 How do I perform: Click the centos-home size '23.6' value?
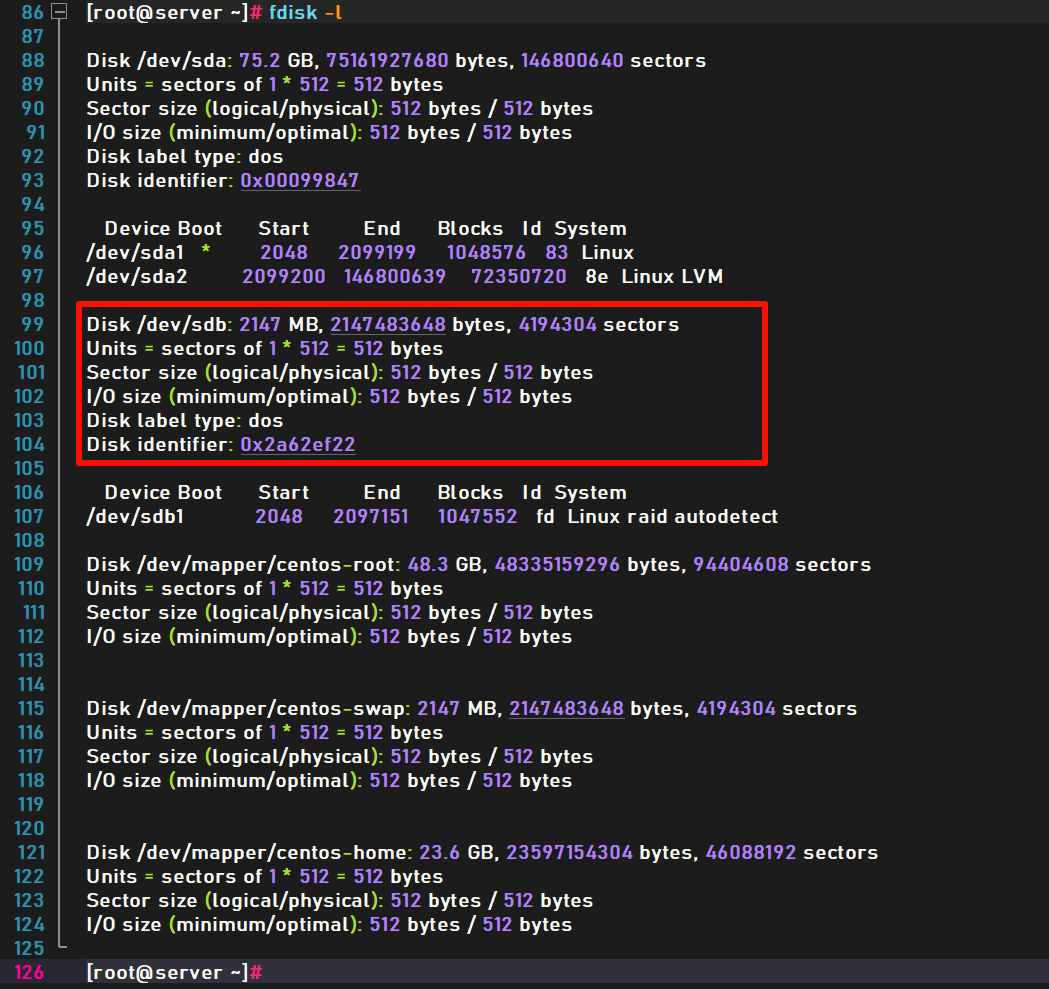[x=440, y=852]
